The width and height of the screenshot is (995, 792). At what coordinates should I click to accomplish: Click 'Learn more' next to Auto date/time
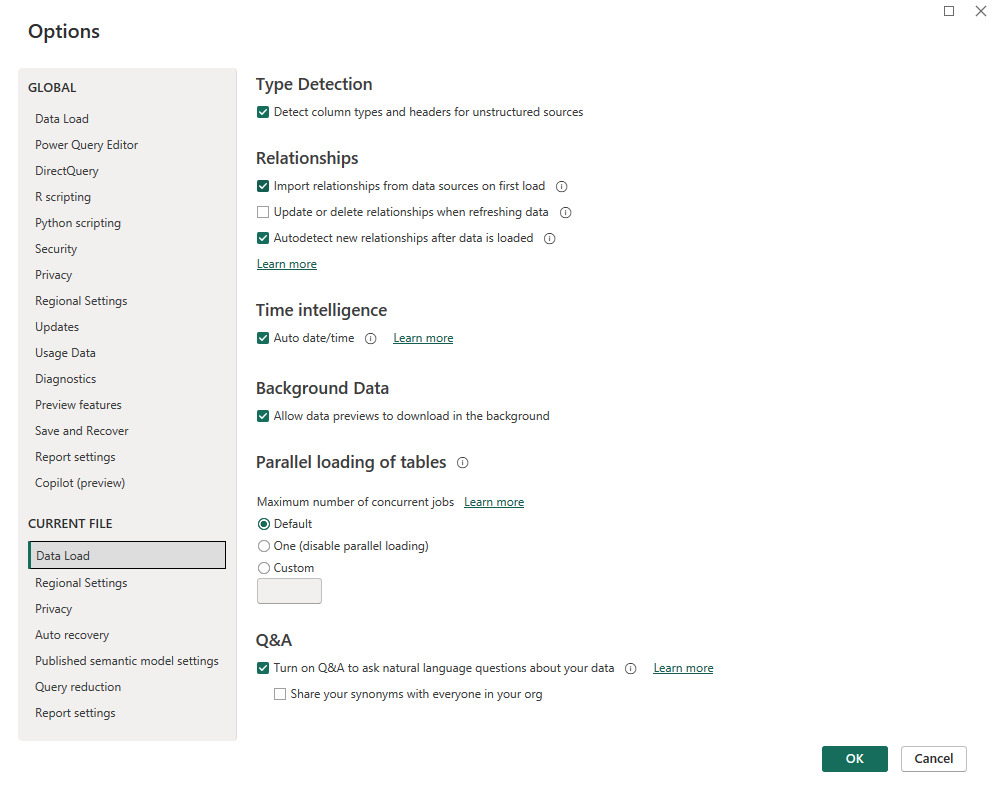pos(423,338)
